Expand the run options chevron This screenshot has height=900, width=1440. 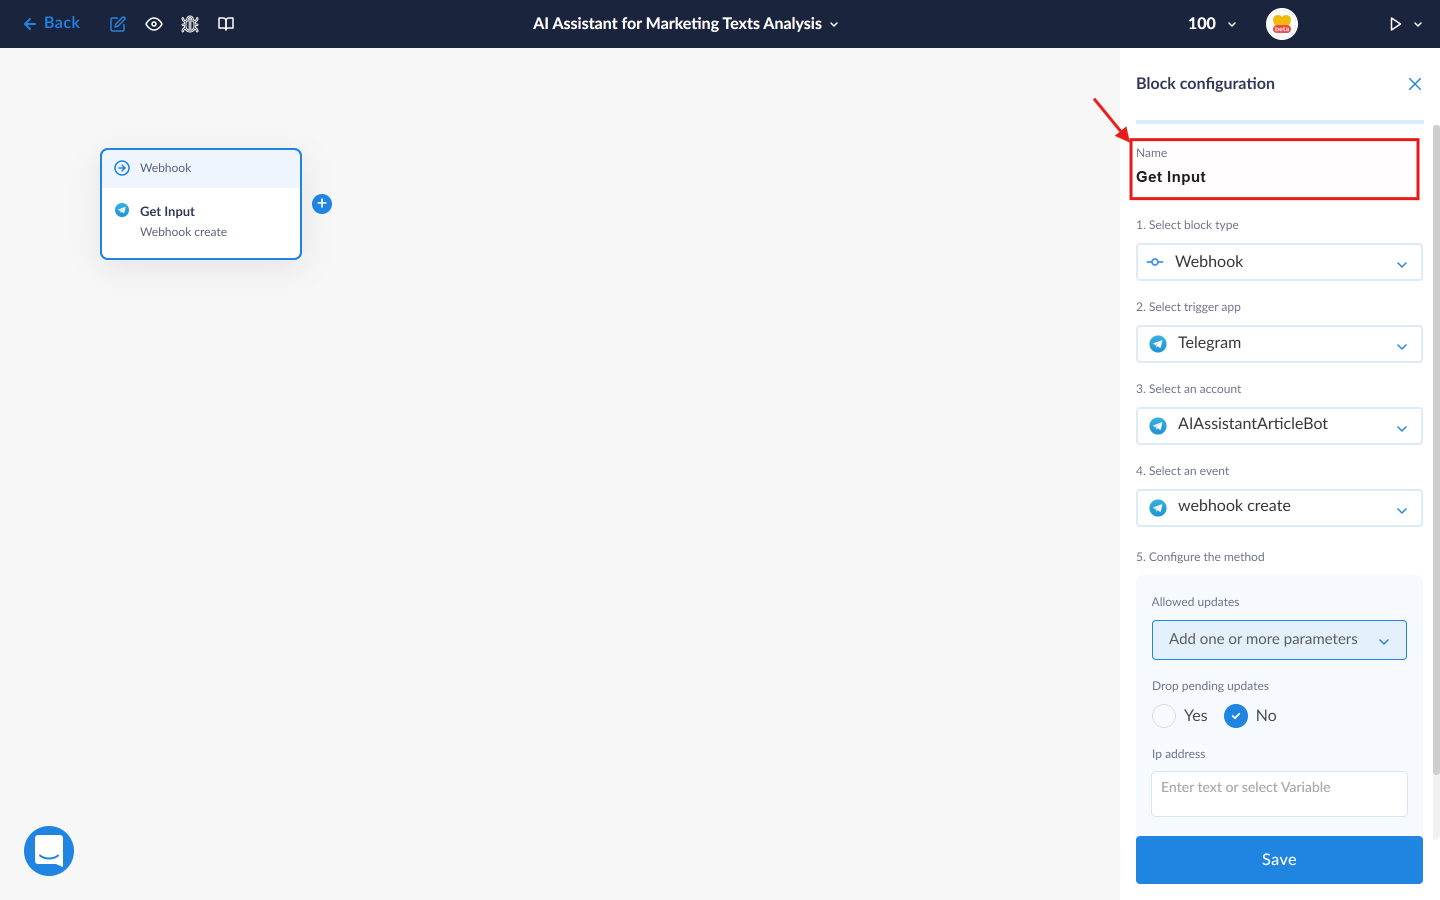[1418, 25]
